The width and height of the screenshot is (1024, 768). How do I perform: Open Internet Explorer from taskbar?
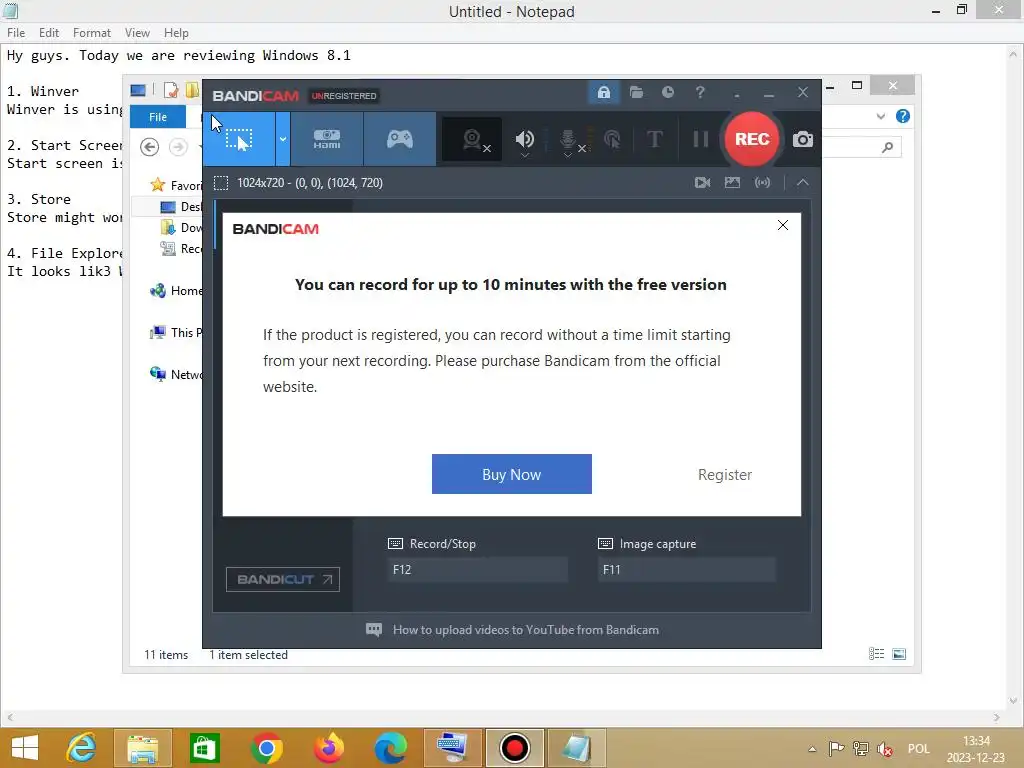(81, 748)
